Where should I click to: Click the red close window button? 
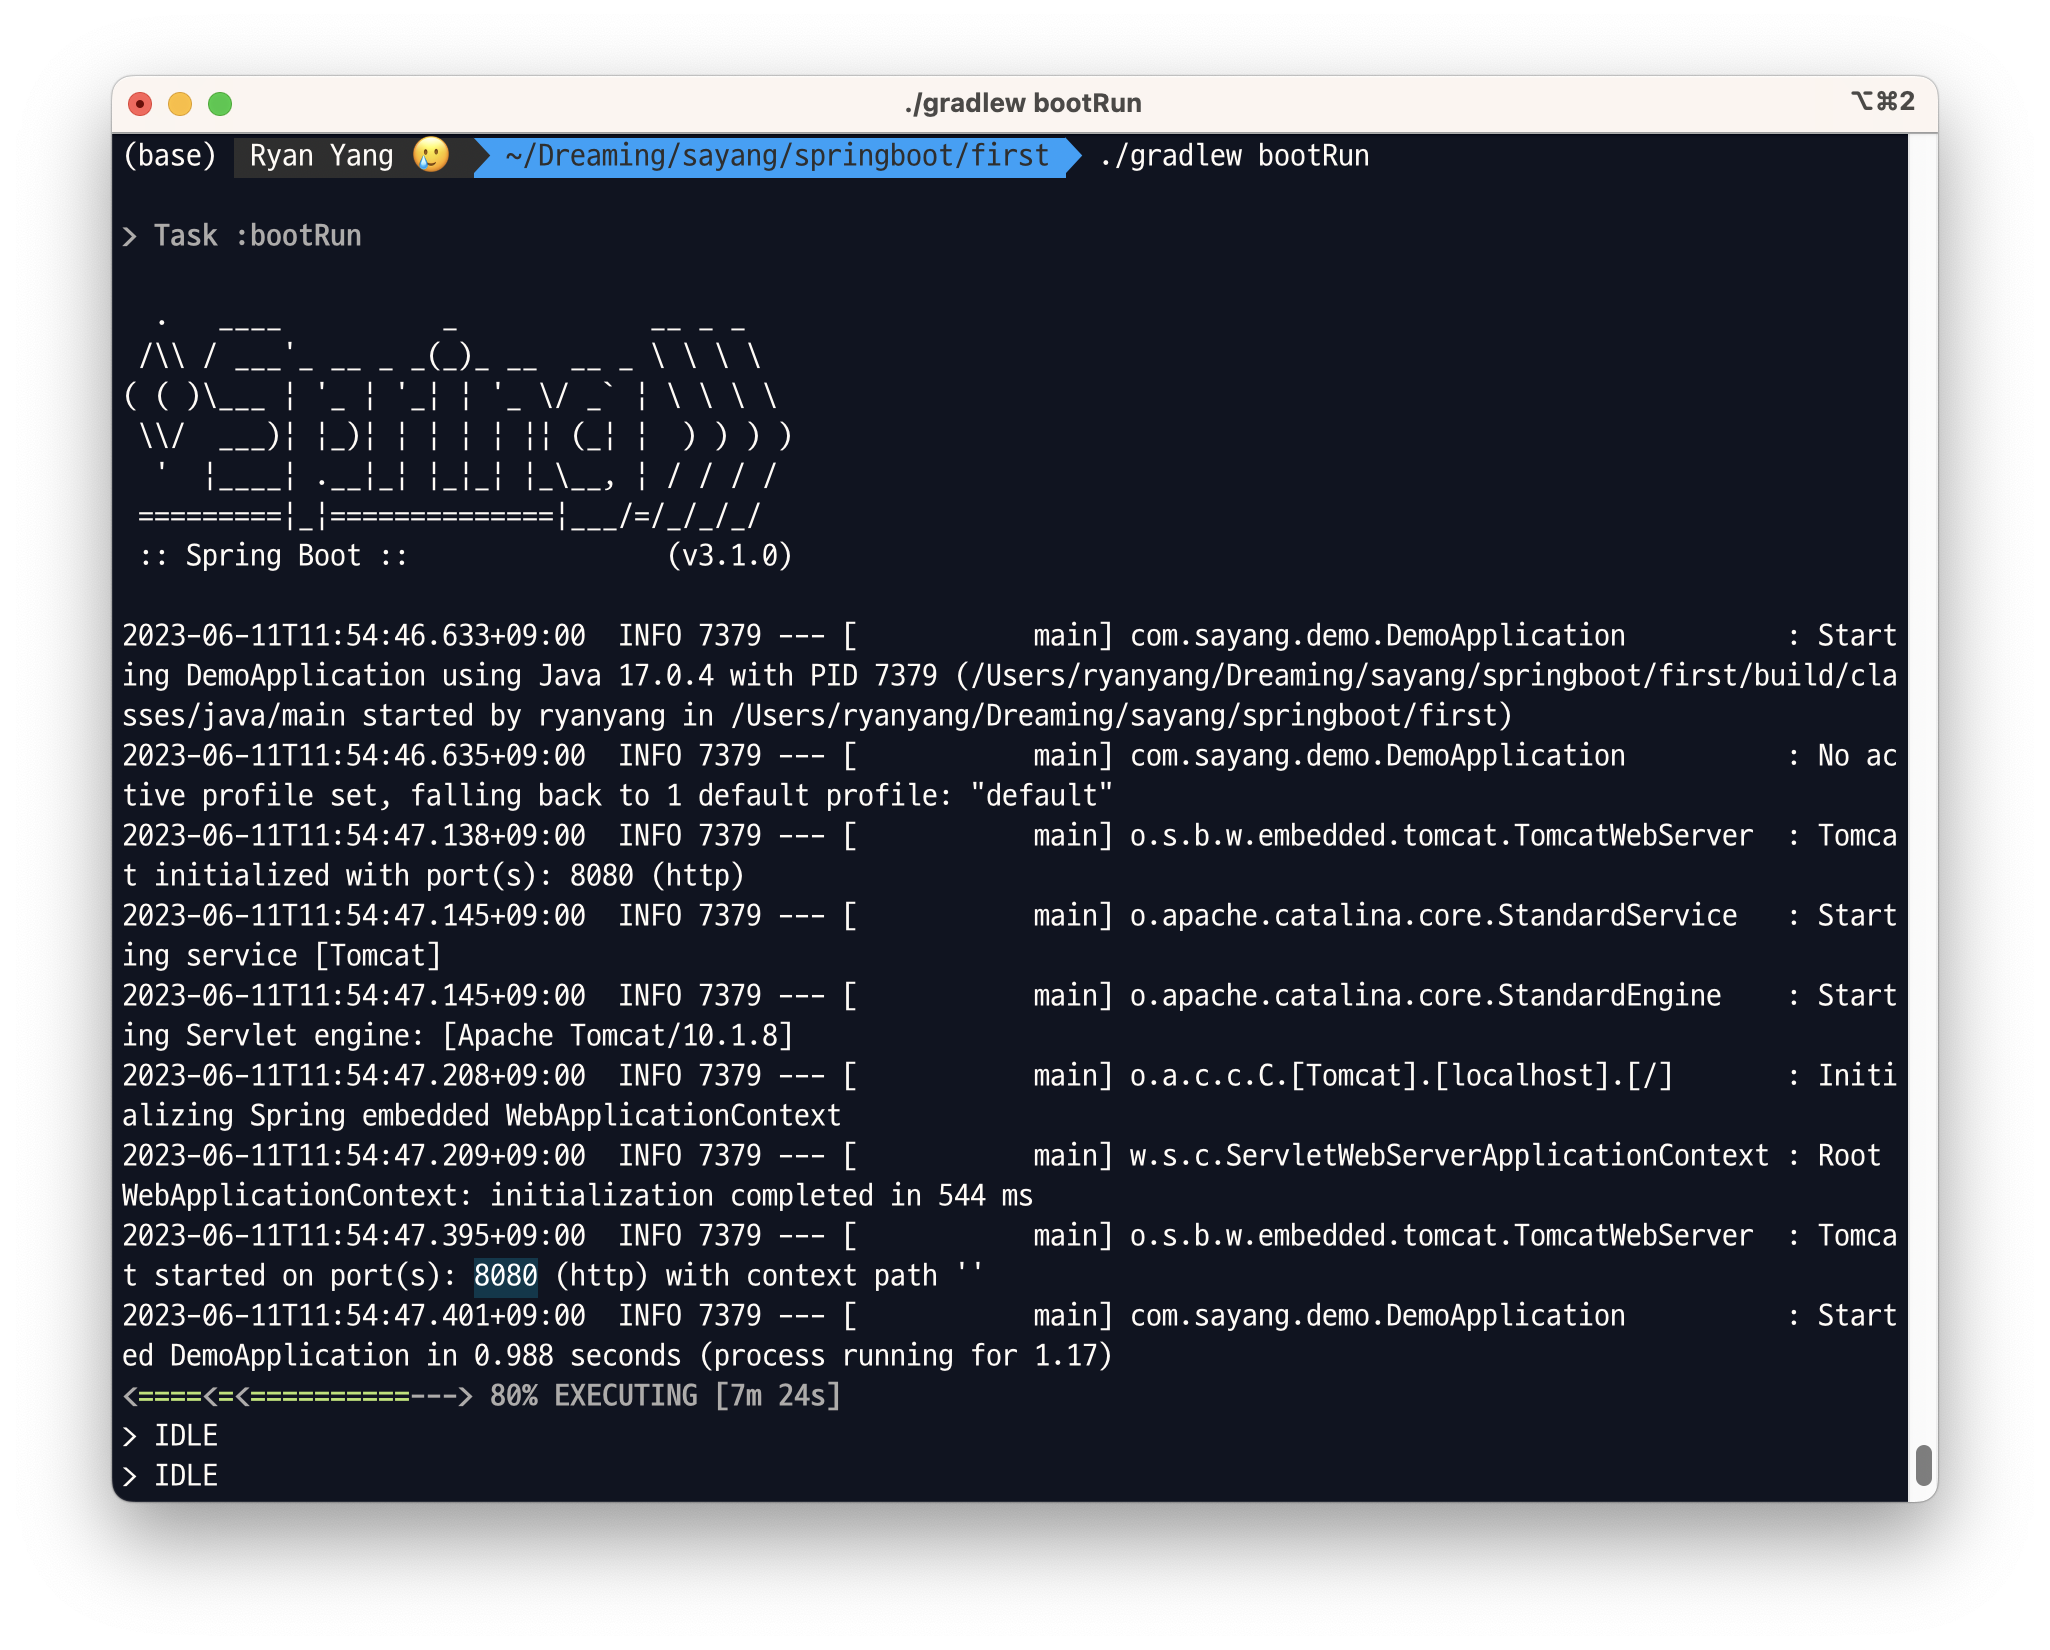click(x=140, y=104)
